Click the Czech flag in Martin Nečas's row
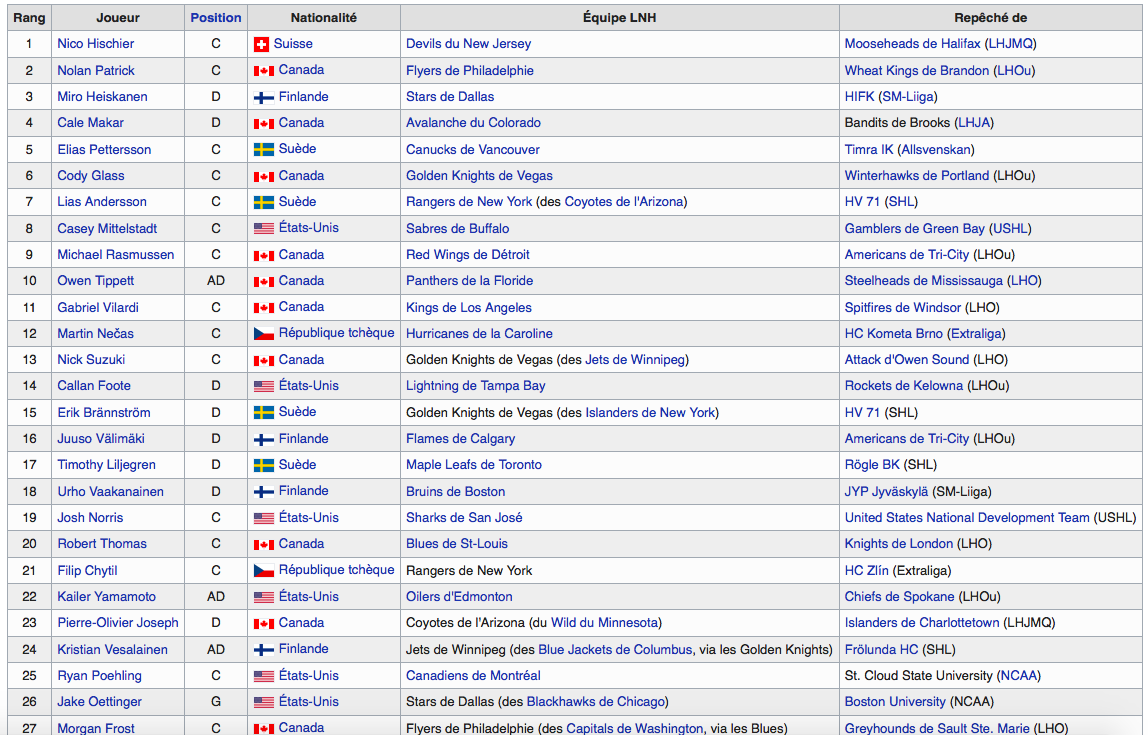This screenshot has height=735, width=1148. (264, 334)
